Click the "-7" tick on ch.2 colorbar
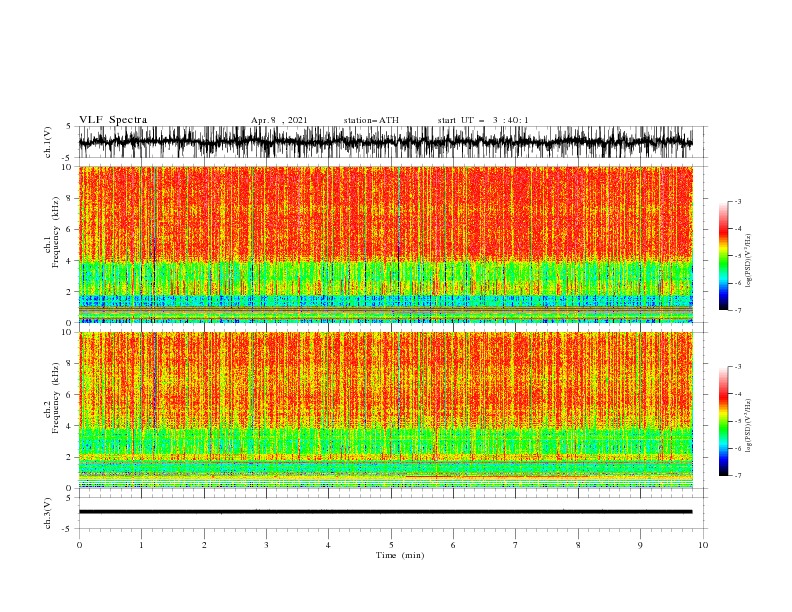Image resolution: width=792 pixels, height=612 pixels. (737, 476)
